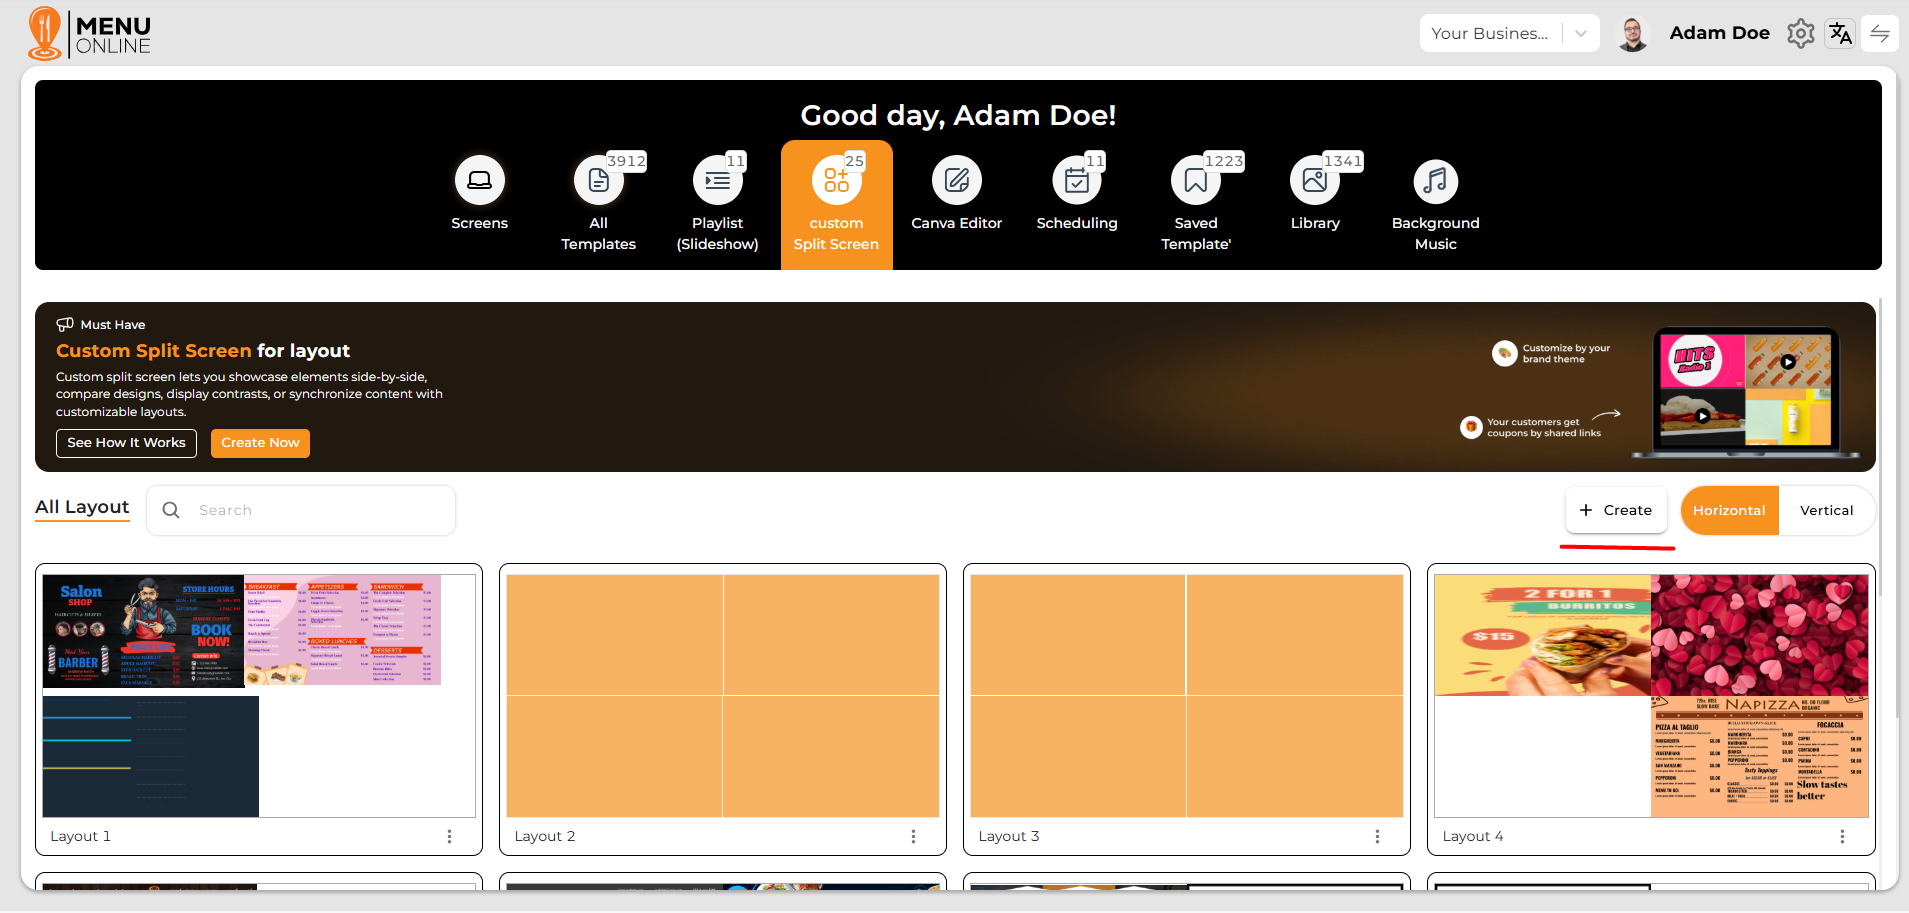Toggle the swap arrows button at top right
1909x913 pixels.
(x=1879, y=33)
